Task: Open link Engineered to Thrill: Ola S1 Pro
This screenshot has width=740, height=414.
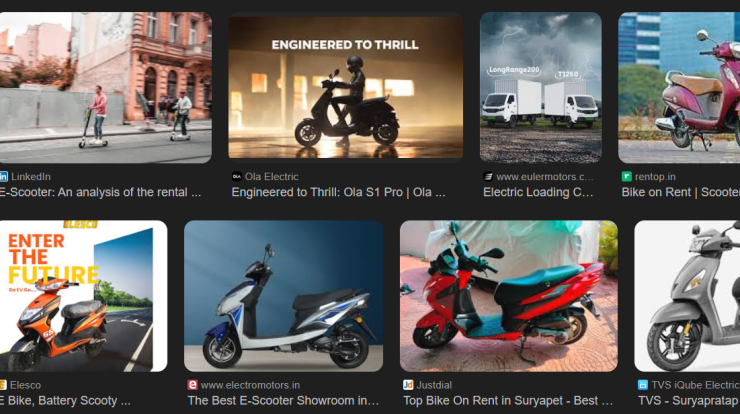Action: pos(338,192)
